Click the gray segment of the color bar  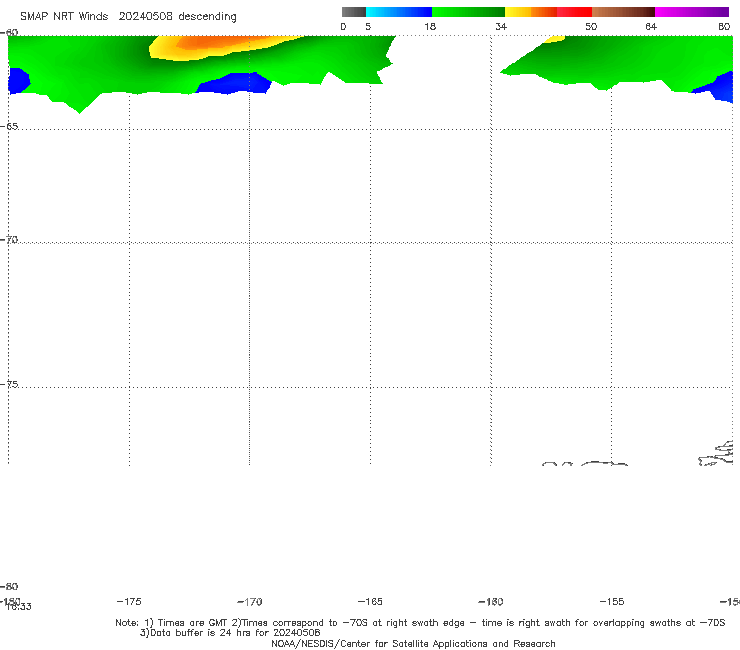point(353,12)
